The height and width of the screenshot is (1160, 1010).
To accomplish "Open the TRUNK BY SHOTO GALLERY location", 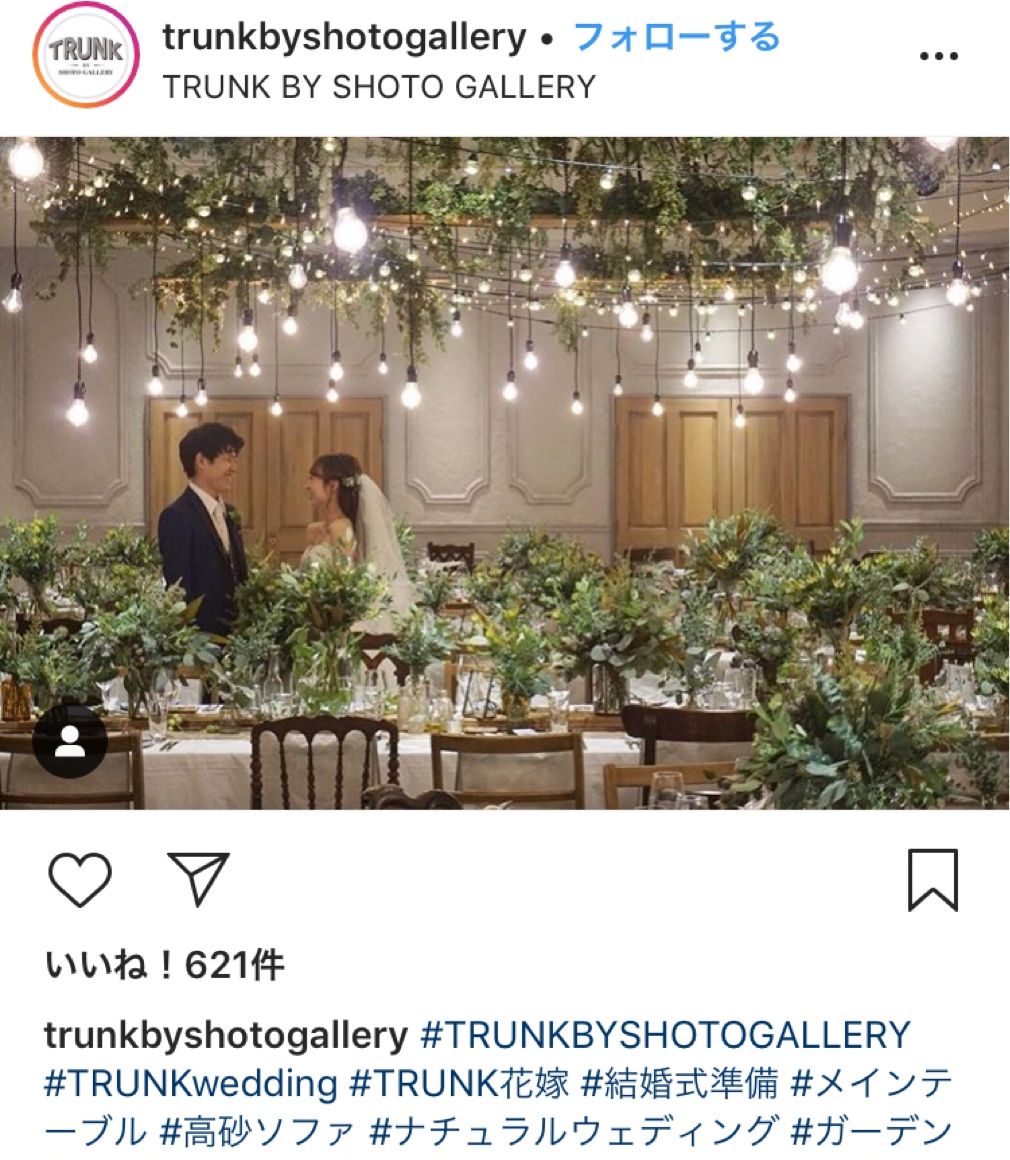I will click(x=379, y=87).
